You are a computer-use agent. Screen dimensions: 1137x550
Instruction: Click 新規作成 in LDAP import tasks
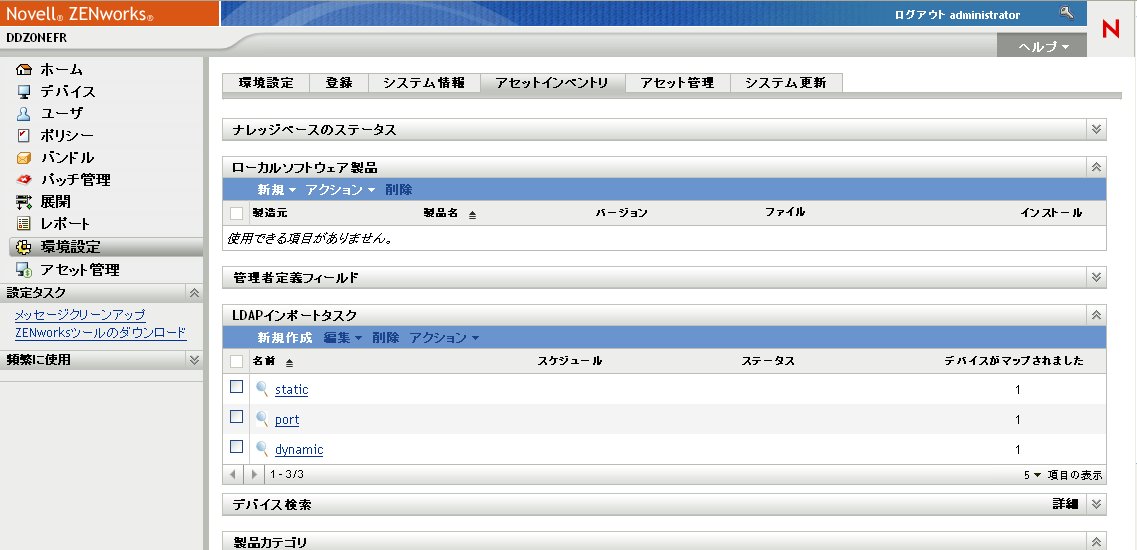click(x=284, y=338)
